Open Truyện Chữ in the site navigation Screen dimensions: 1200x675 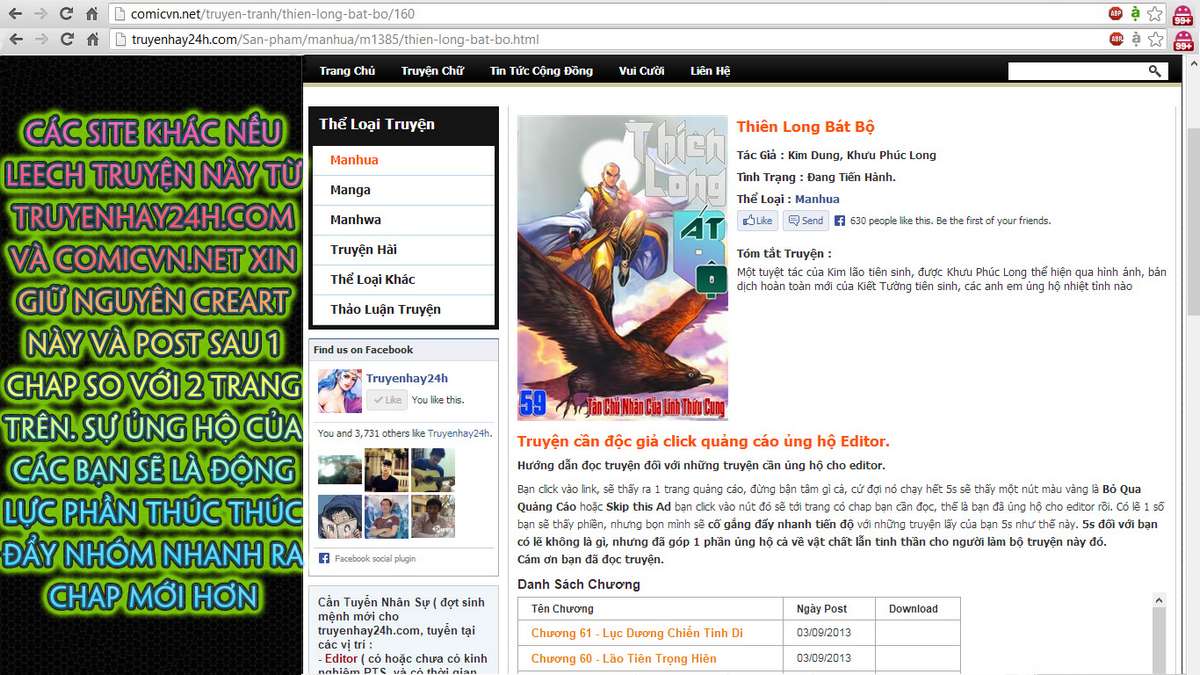point(433,71)
